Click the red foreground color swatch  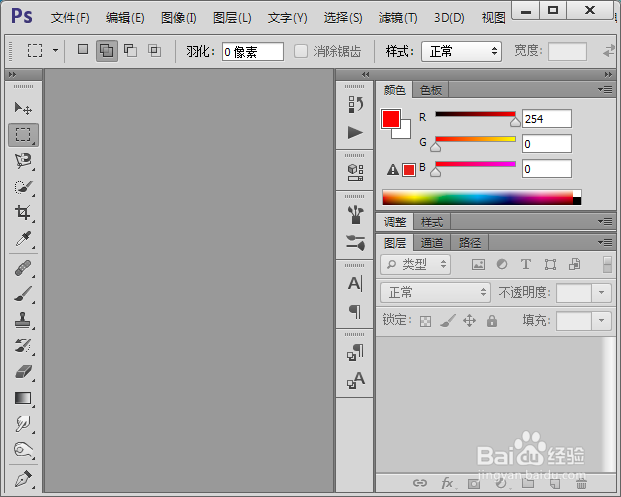pyautogui.click(x=391, y=119)
